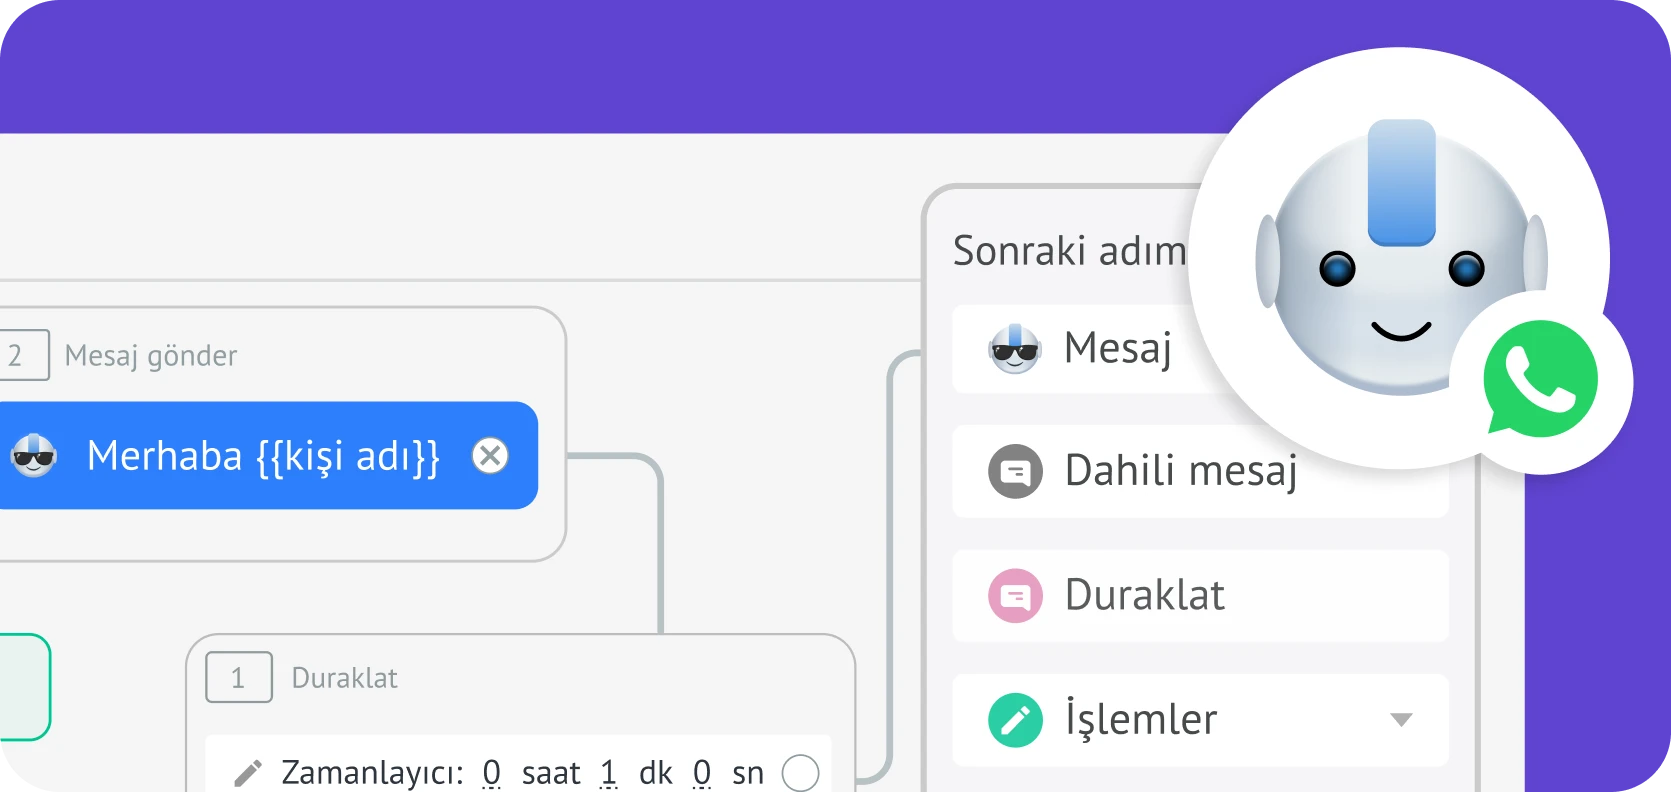Choose Dahili mesaj in Sonraki adım list
Image resolution: width=1671 pixels, height=792 pixels.
pos(1180,471)
